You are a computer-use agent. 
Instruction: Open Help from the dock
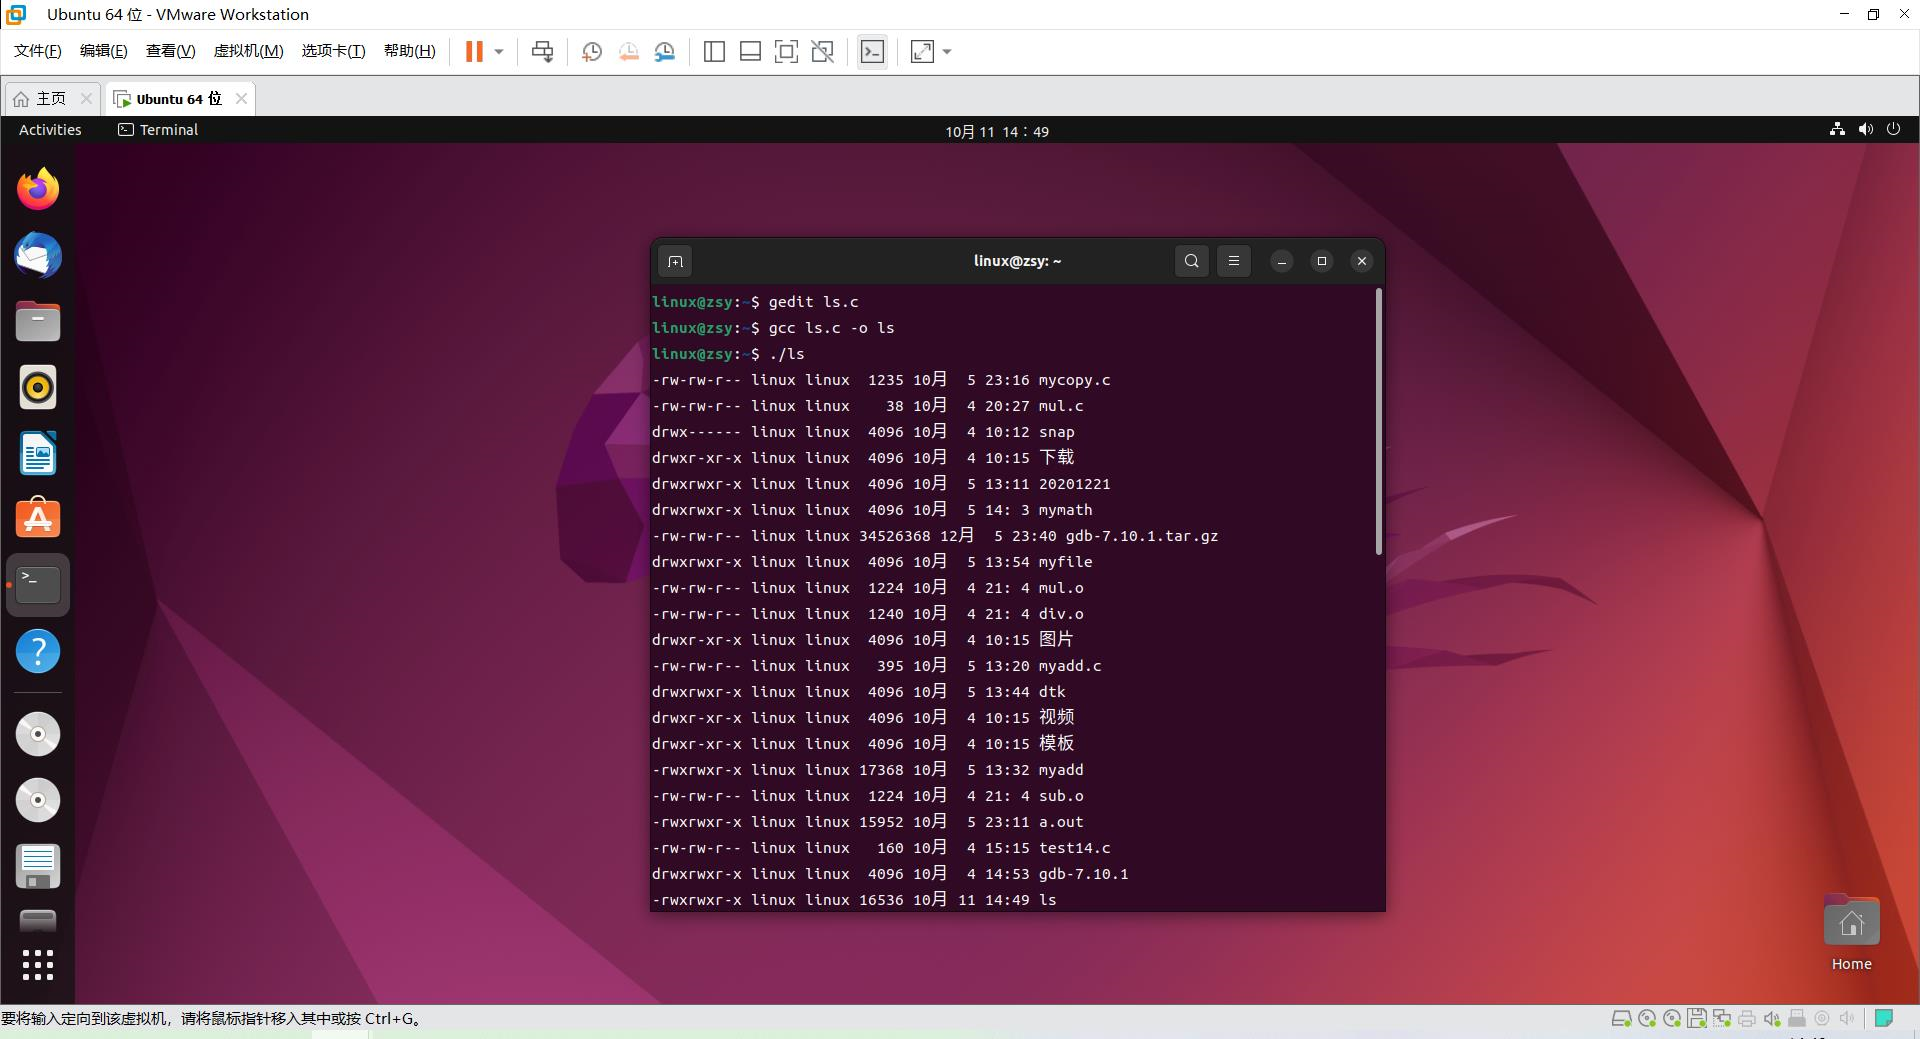[x=38, y=651]
